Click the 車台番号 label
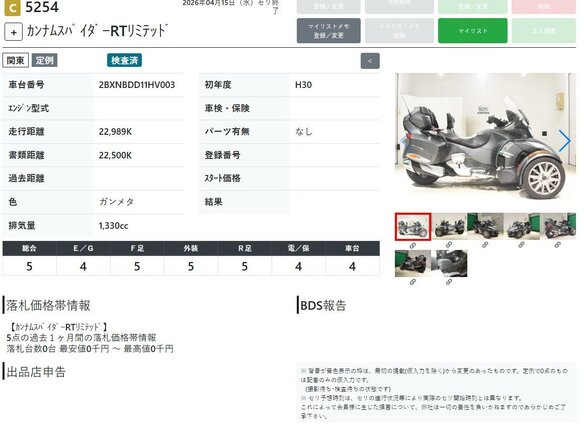Viewport: 584px width, 438px height. click(26, 85)
